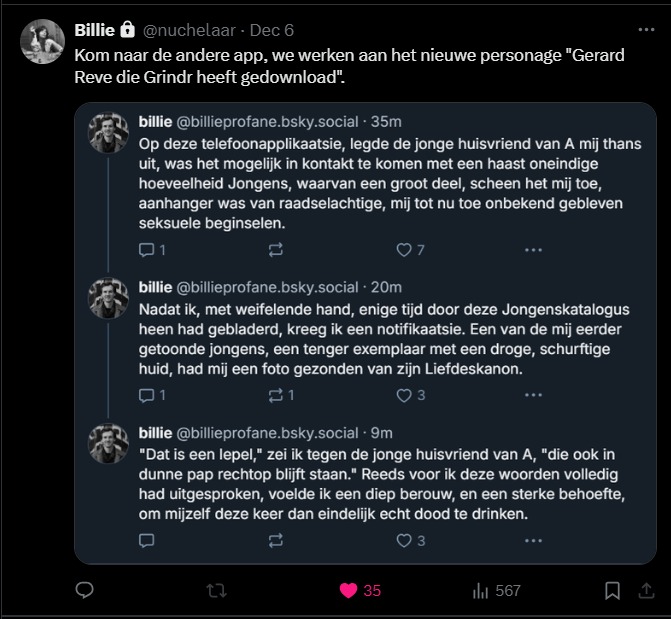Repost the 20m post with 1 repost
Viewport: 671px width, 619px height.
tap(276, 395)
